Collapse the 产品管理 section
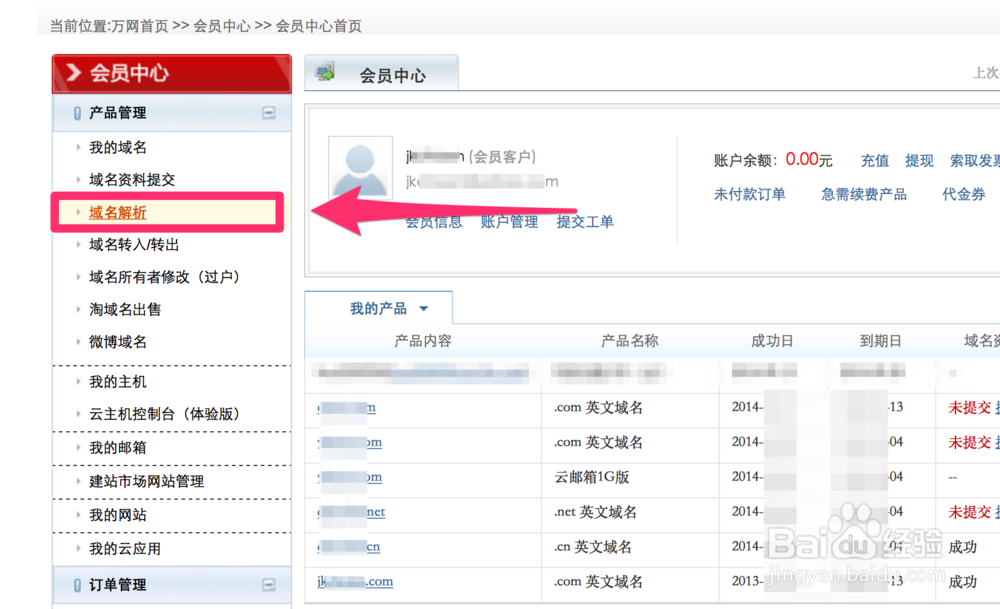This screenshot has height=609, width=1000. pyautogui.click(x=268, y=113)
